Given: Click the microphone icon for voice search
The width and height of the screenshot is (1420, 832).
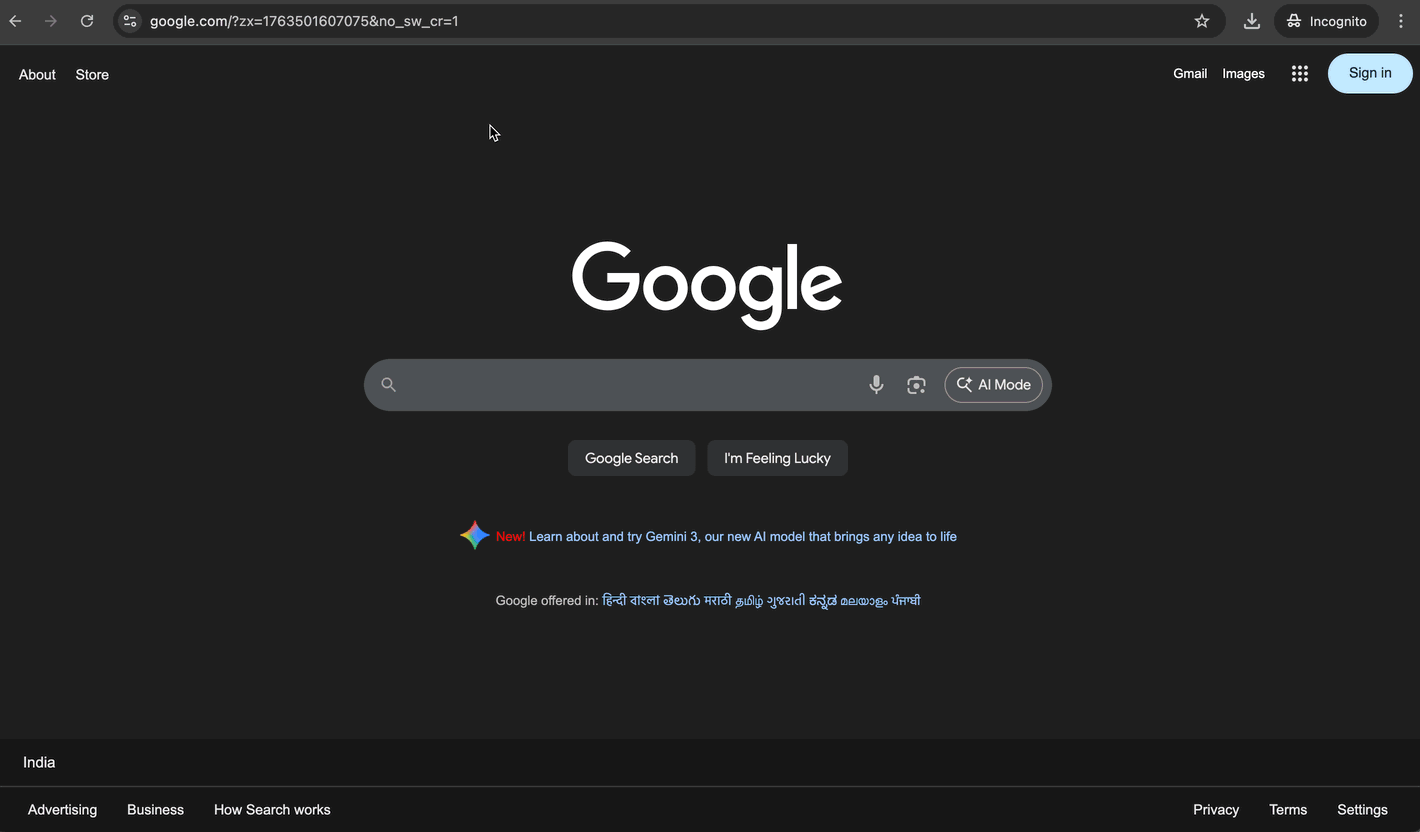Looking at the screenshot, I should click(876, 384).
